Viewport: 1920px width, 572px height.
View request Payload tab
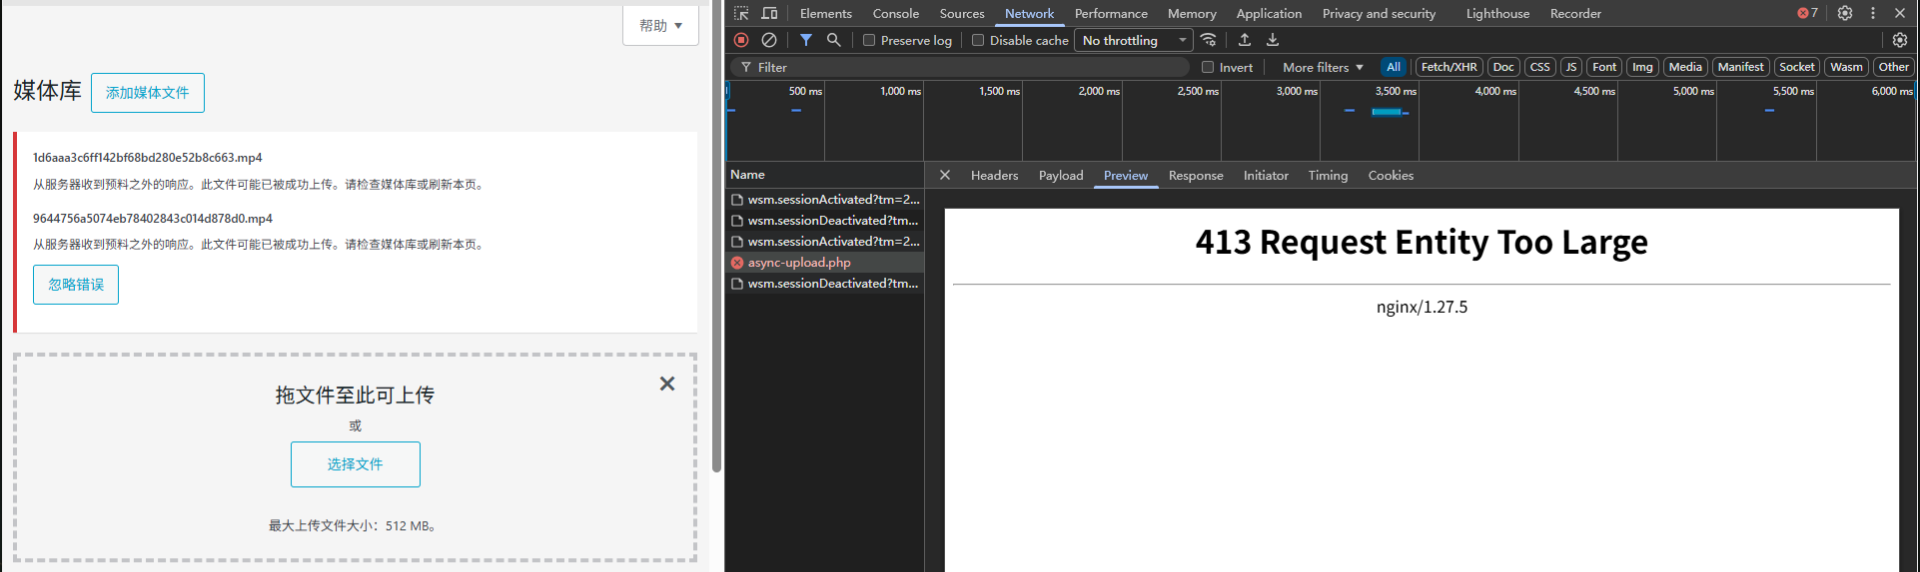click(1061, 175)
